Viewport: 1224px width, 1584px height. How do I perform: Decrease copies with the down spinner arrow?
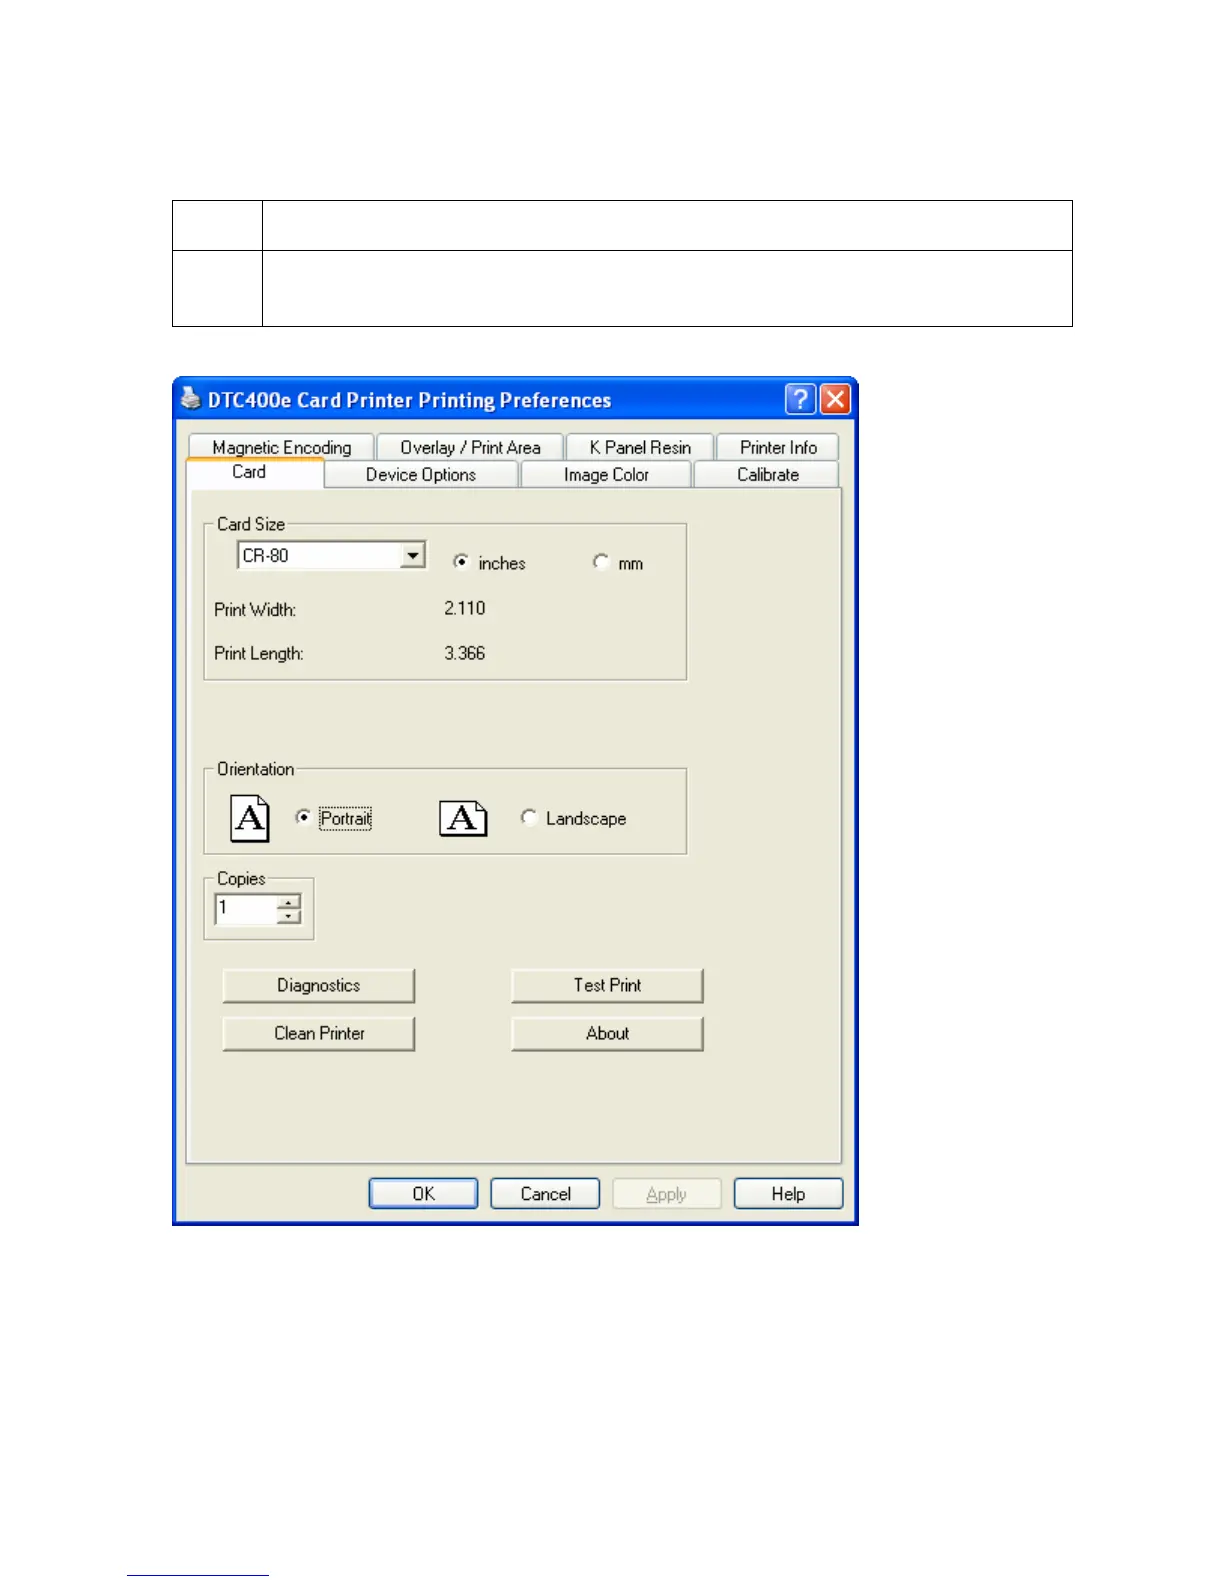(x=289, y=916)
